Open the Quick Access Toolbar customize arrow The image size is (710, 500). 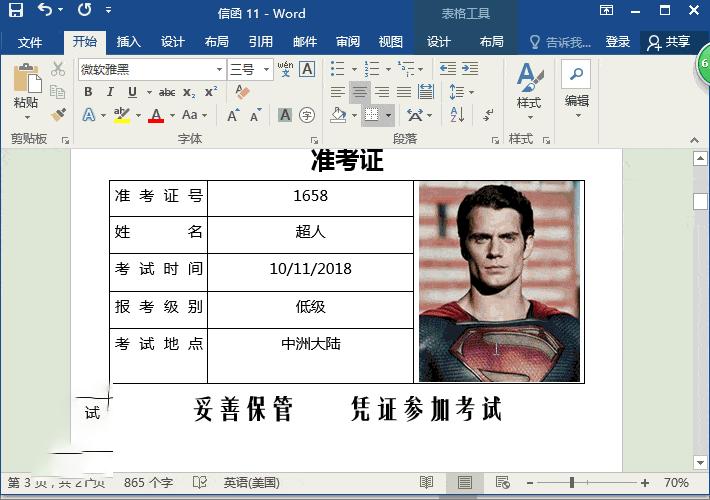[108, 9]
